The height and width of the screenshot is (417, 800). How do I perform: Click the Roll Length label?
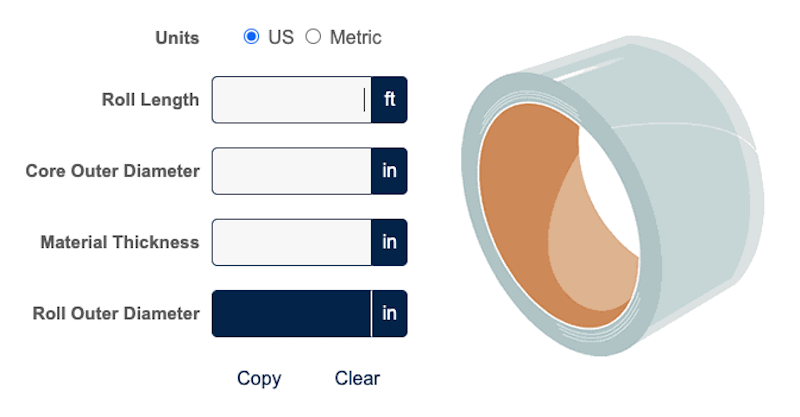(150, 100)
